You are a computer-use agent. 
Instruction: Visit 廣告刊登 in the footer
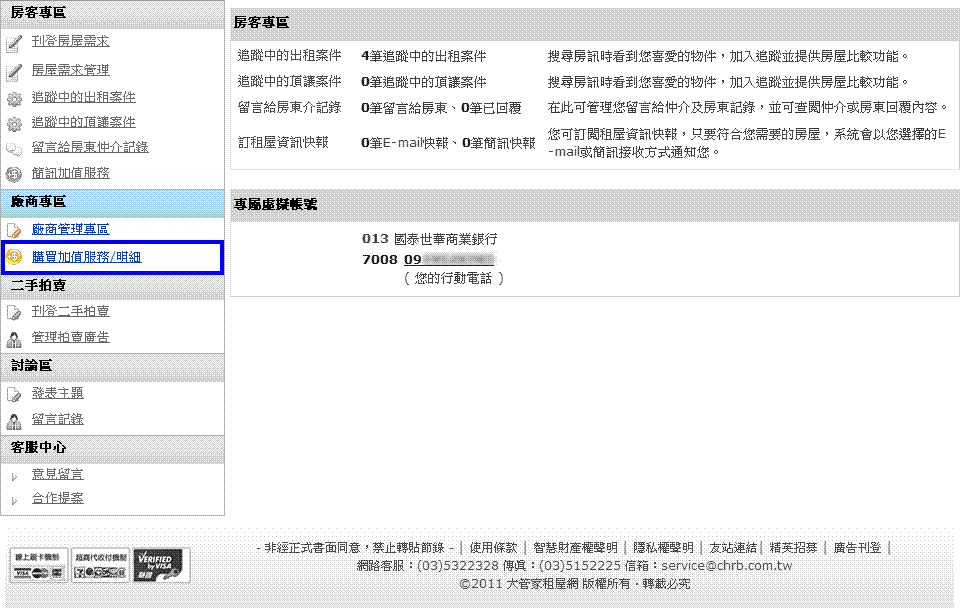857,548
